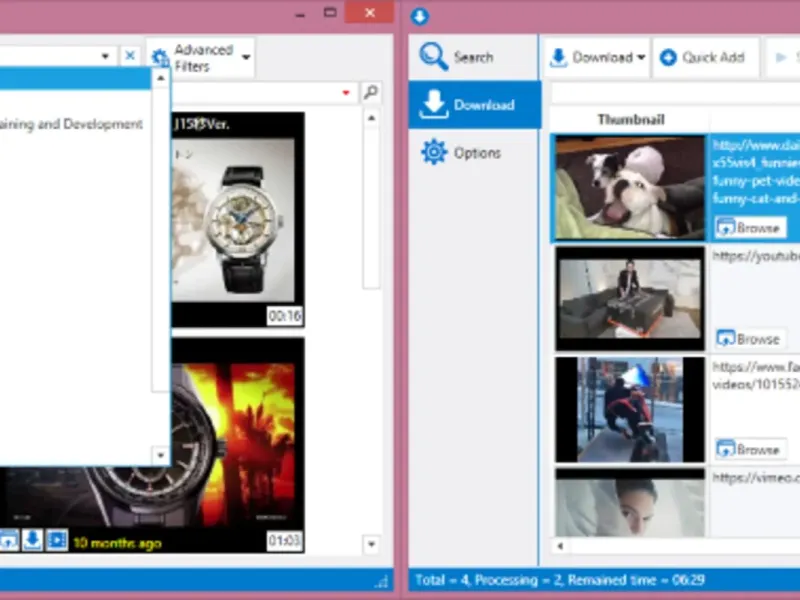
Task: Open the top combo box dropdown arrow
Action: [x=105, y=56]
